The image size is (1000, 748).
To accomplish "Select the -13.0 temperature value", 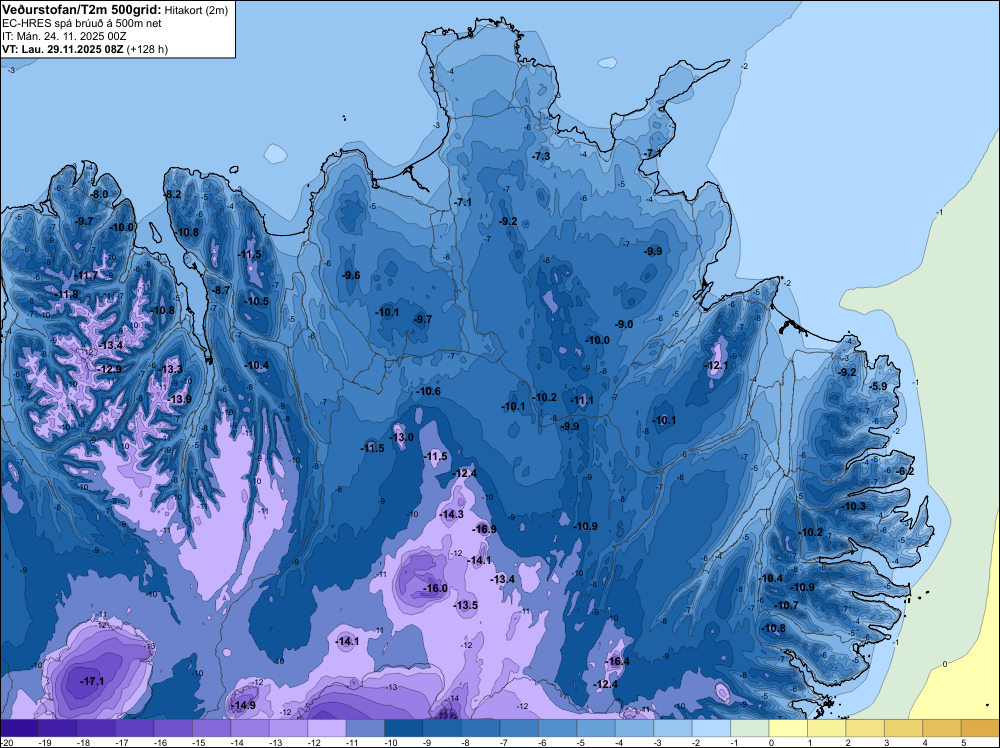I will tap(402, 437).
